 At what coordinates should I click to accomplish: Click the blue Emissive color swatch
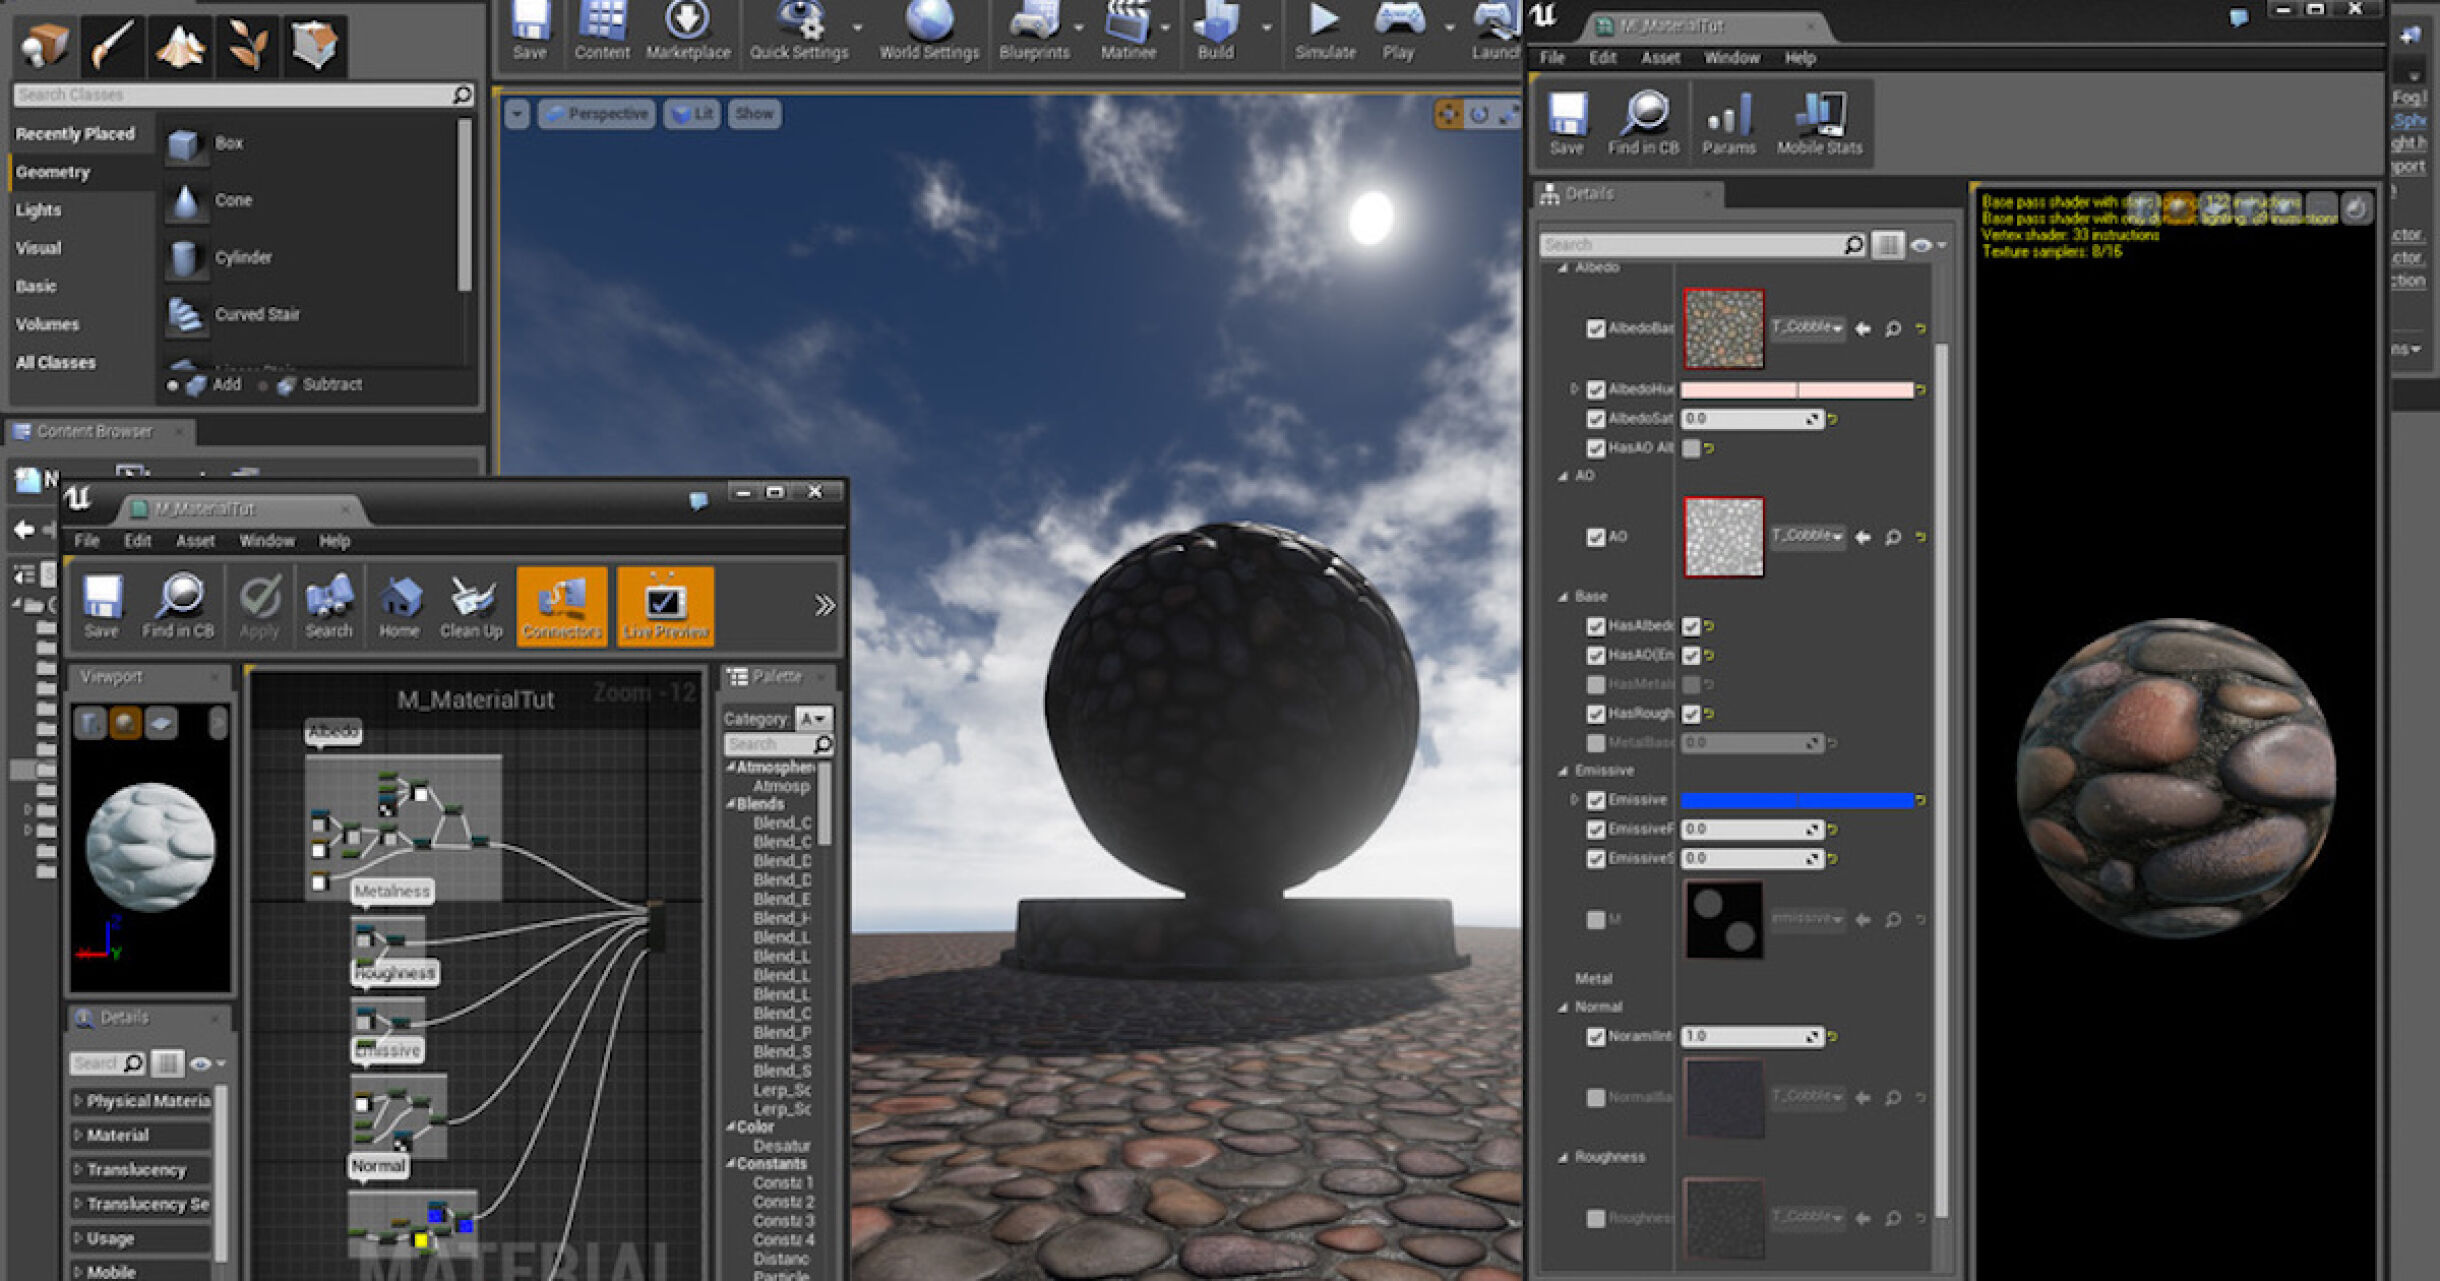[1797, 800]
